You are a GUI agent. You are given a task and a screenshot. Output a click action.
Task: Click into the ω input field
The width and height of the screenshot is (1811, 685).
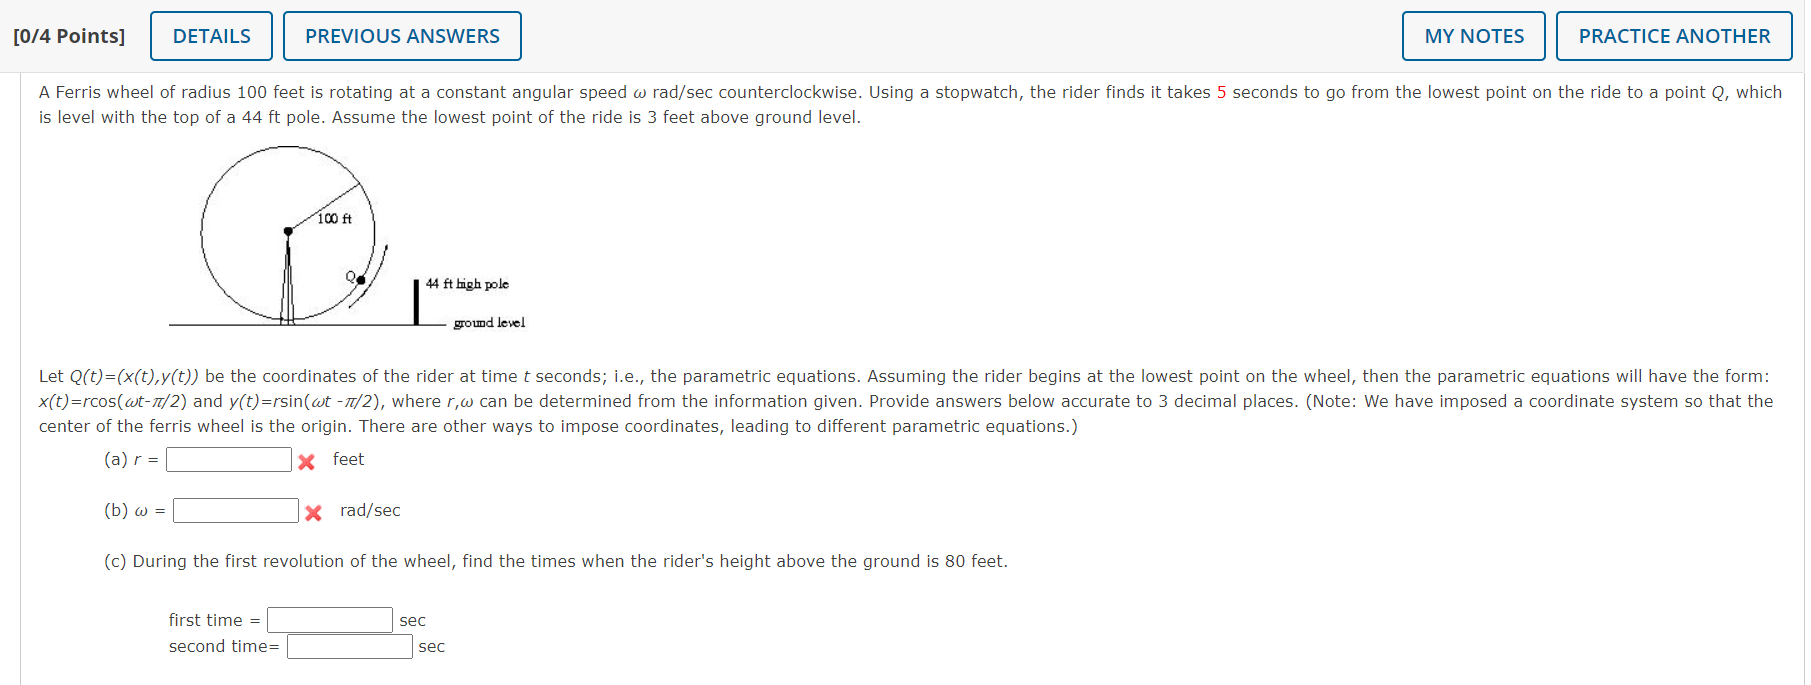pos(235,510)
